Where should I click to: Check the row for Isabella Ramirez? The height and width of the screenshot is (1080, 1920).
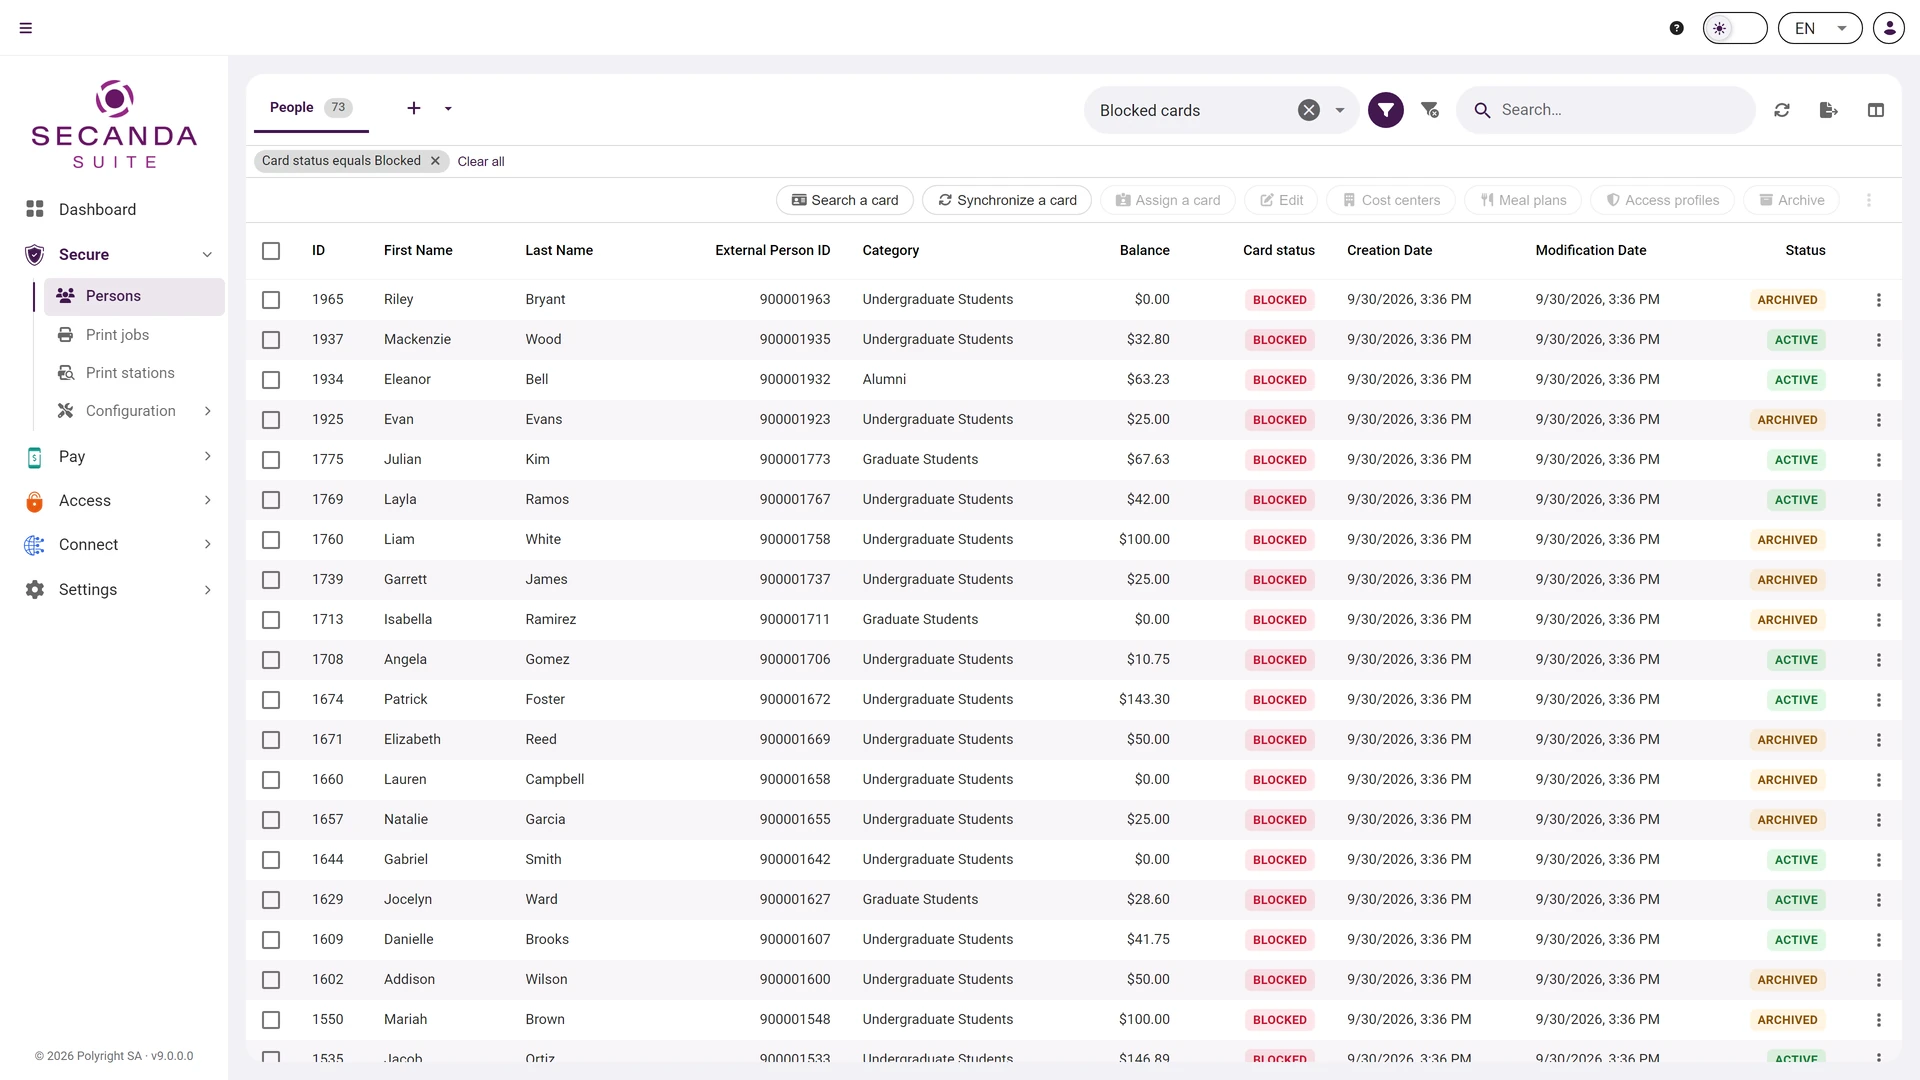[271, 620]
